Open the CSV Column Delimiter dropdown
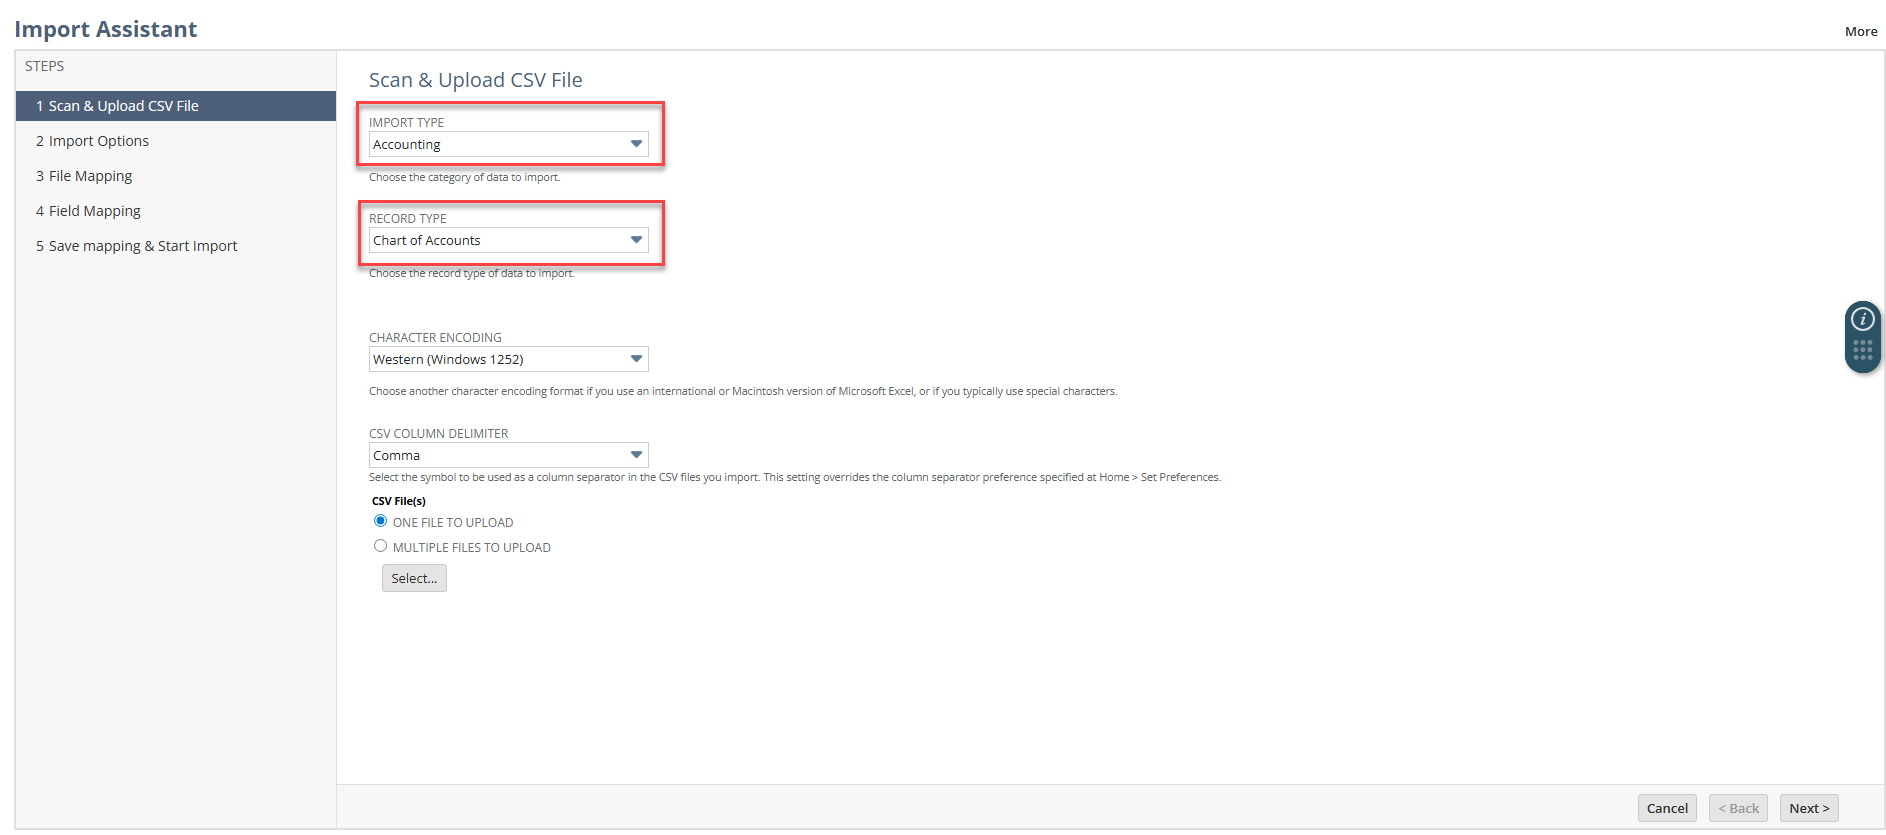 click(508, 455)
